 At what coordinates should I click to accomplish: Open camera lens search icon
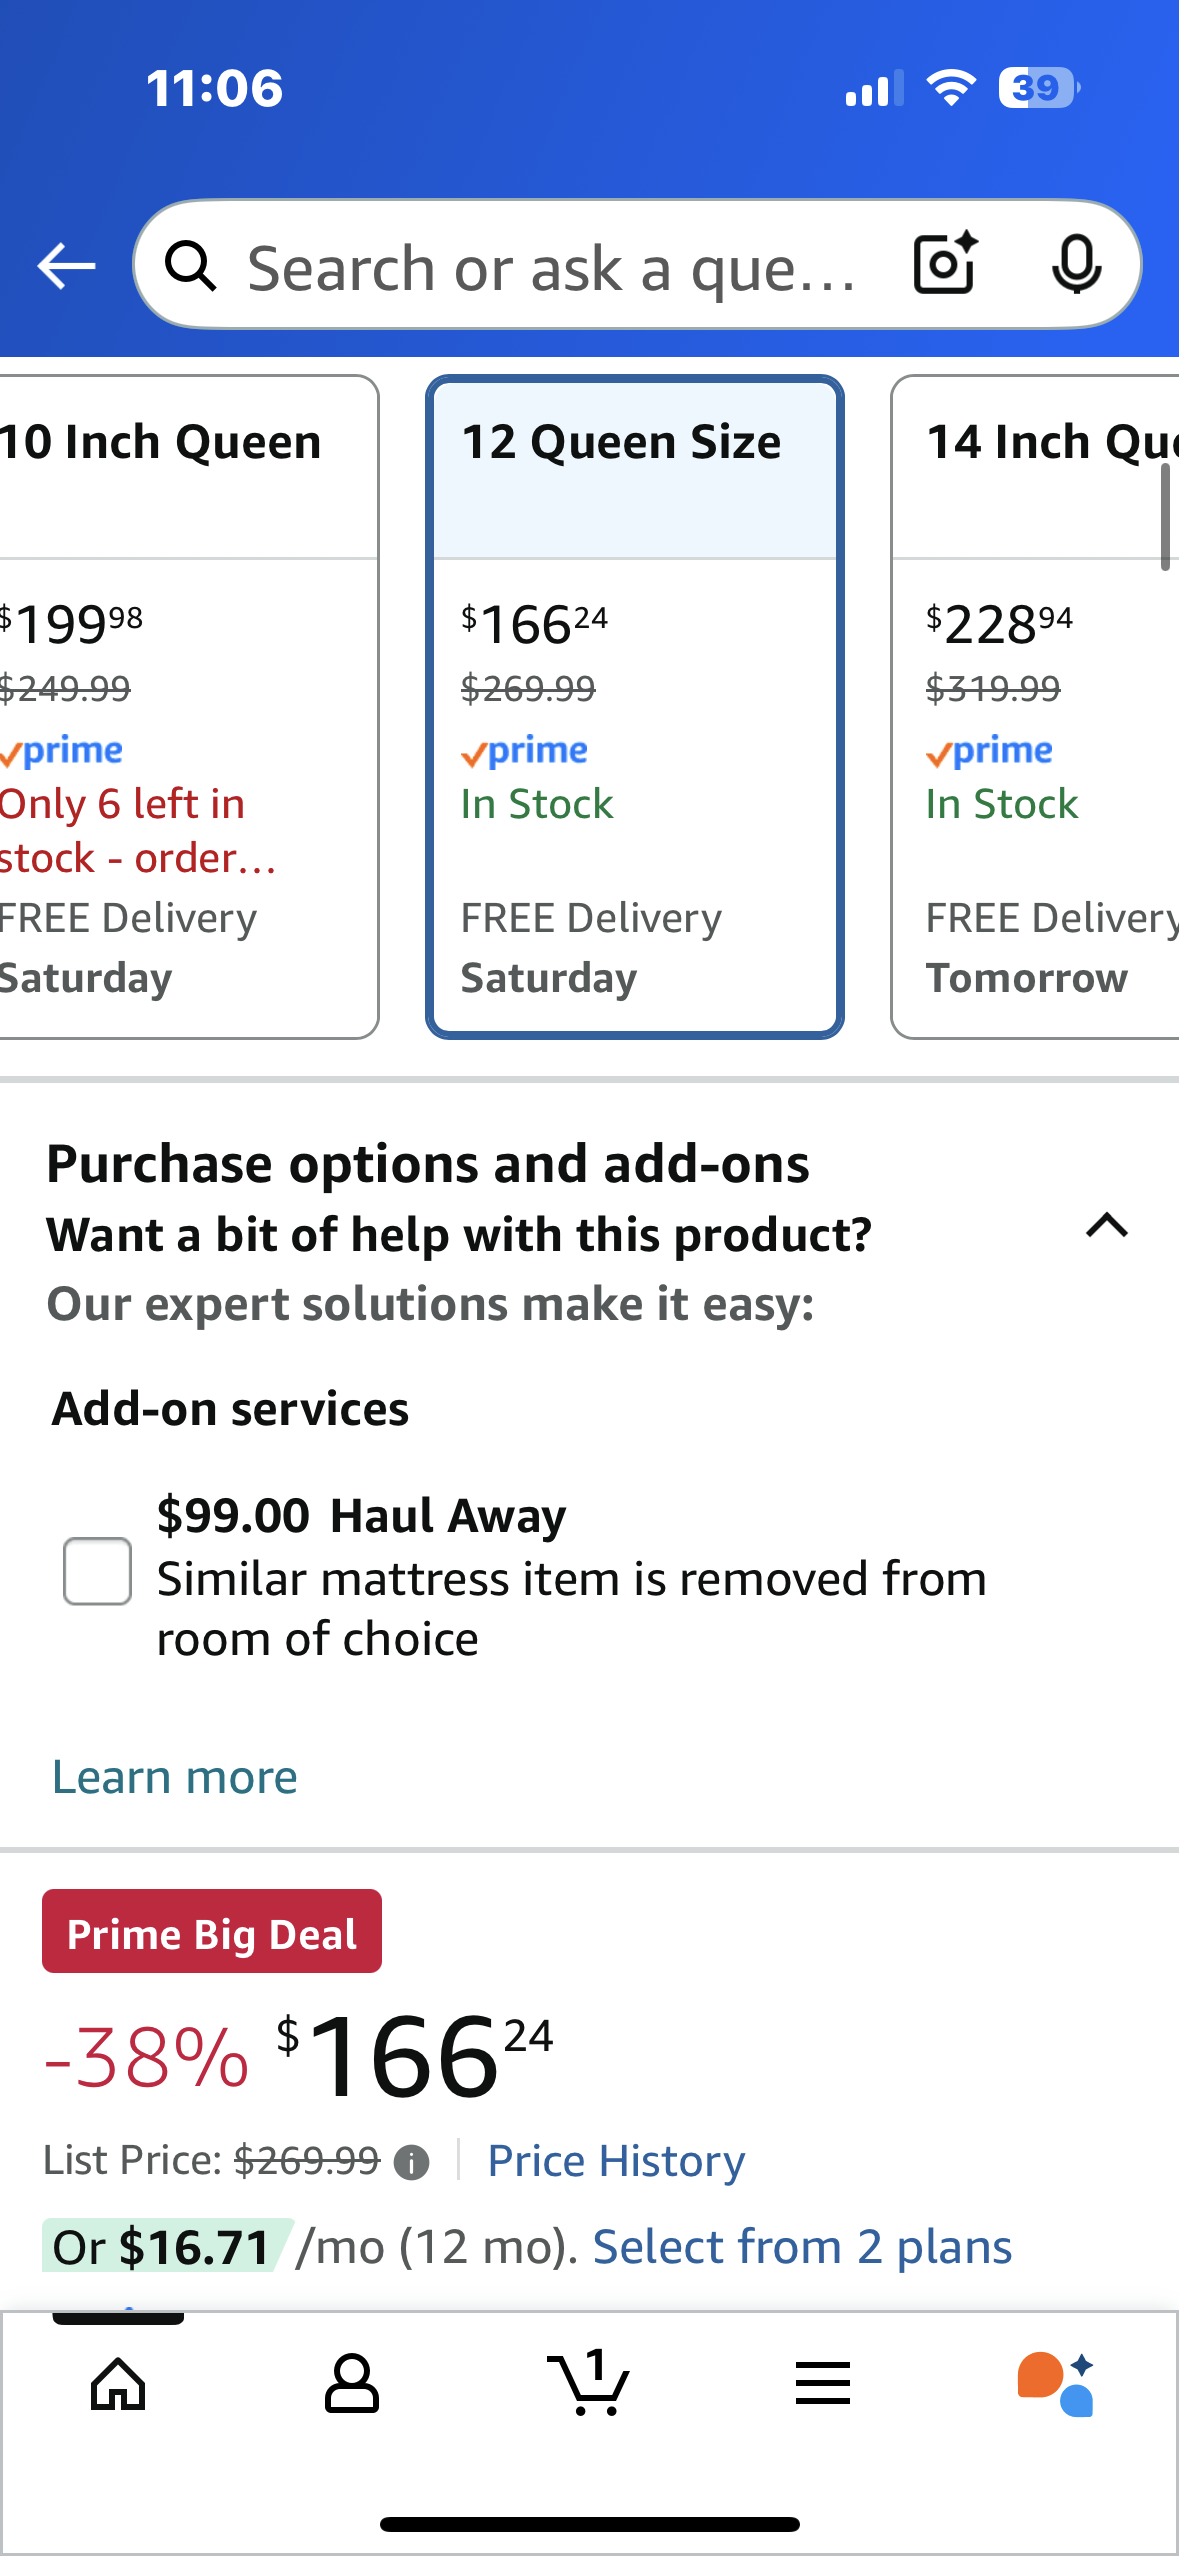point(944,264)
